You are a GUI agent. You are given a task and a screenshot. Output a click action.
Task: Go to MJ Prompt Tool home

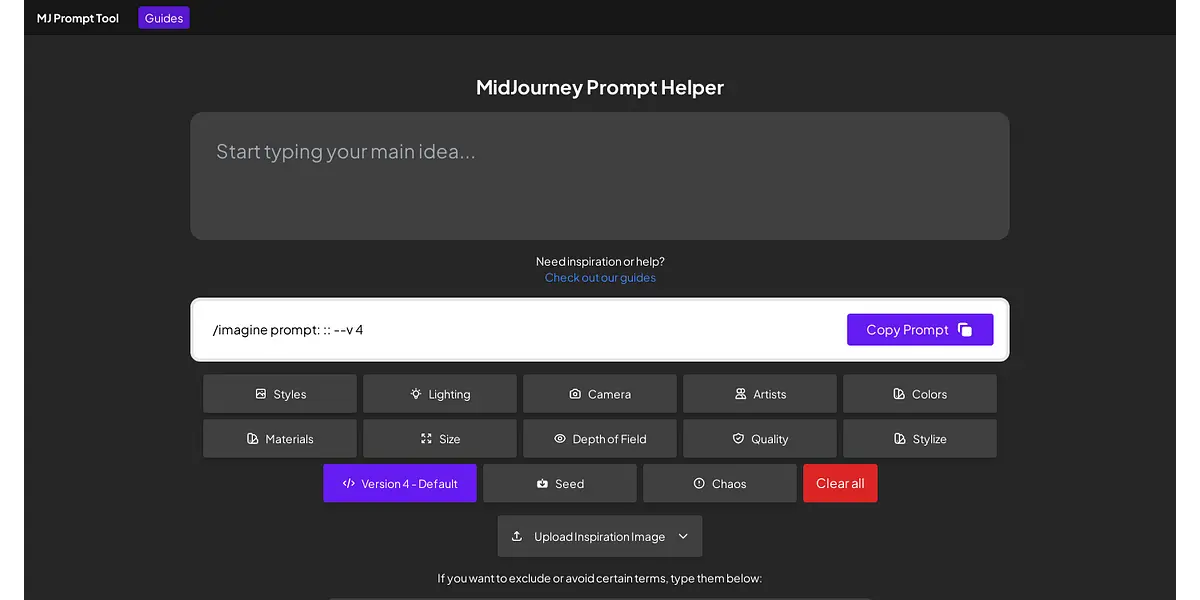[78, 18]
